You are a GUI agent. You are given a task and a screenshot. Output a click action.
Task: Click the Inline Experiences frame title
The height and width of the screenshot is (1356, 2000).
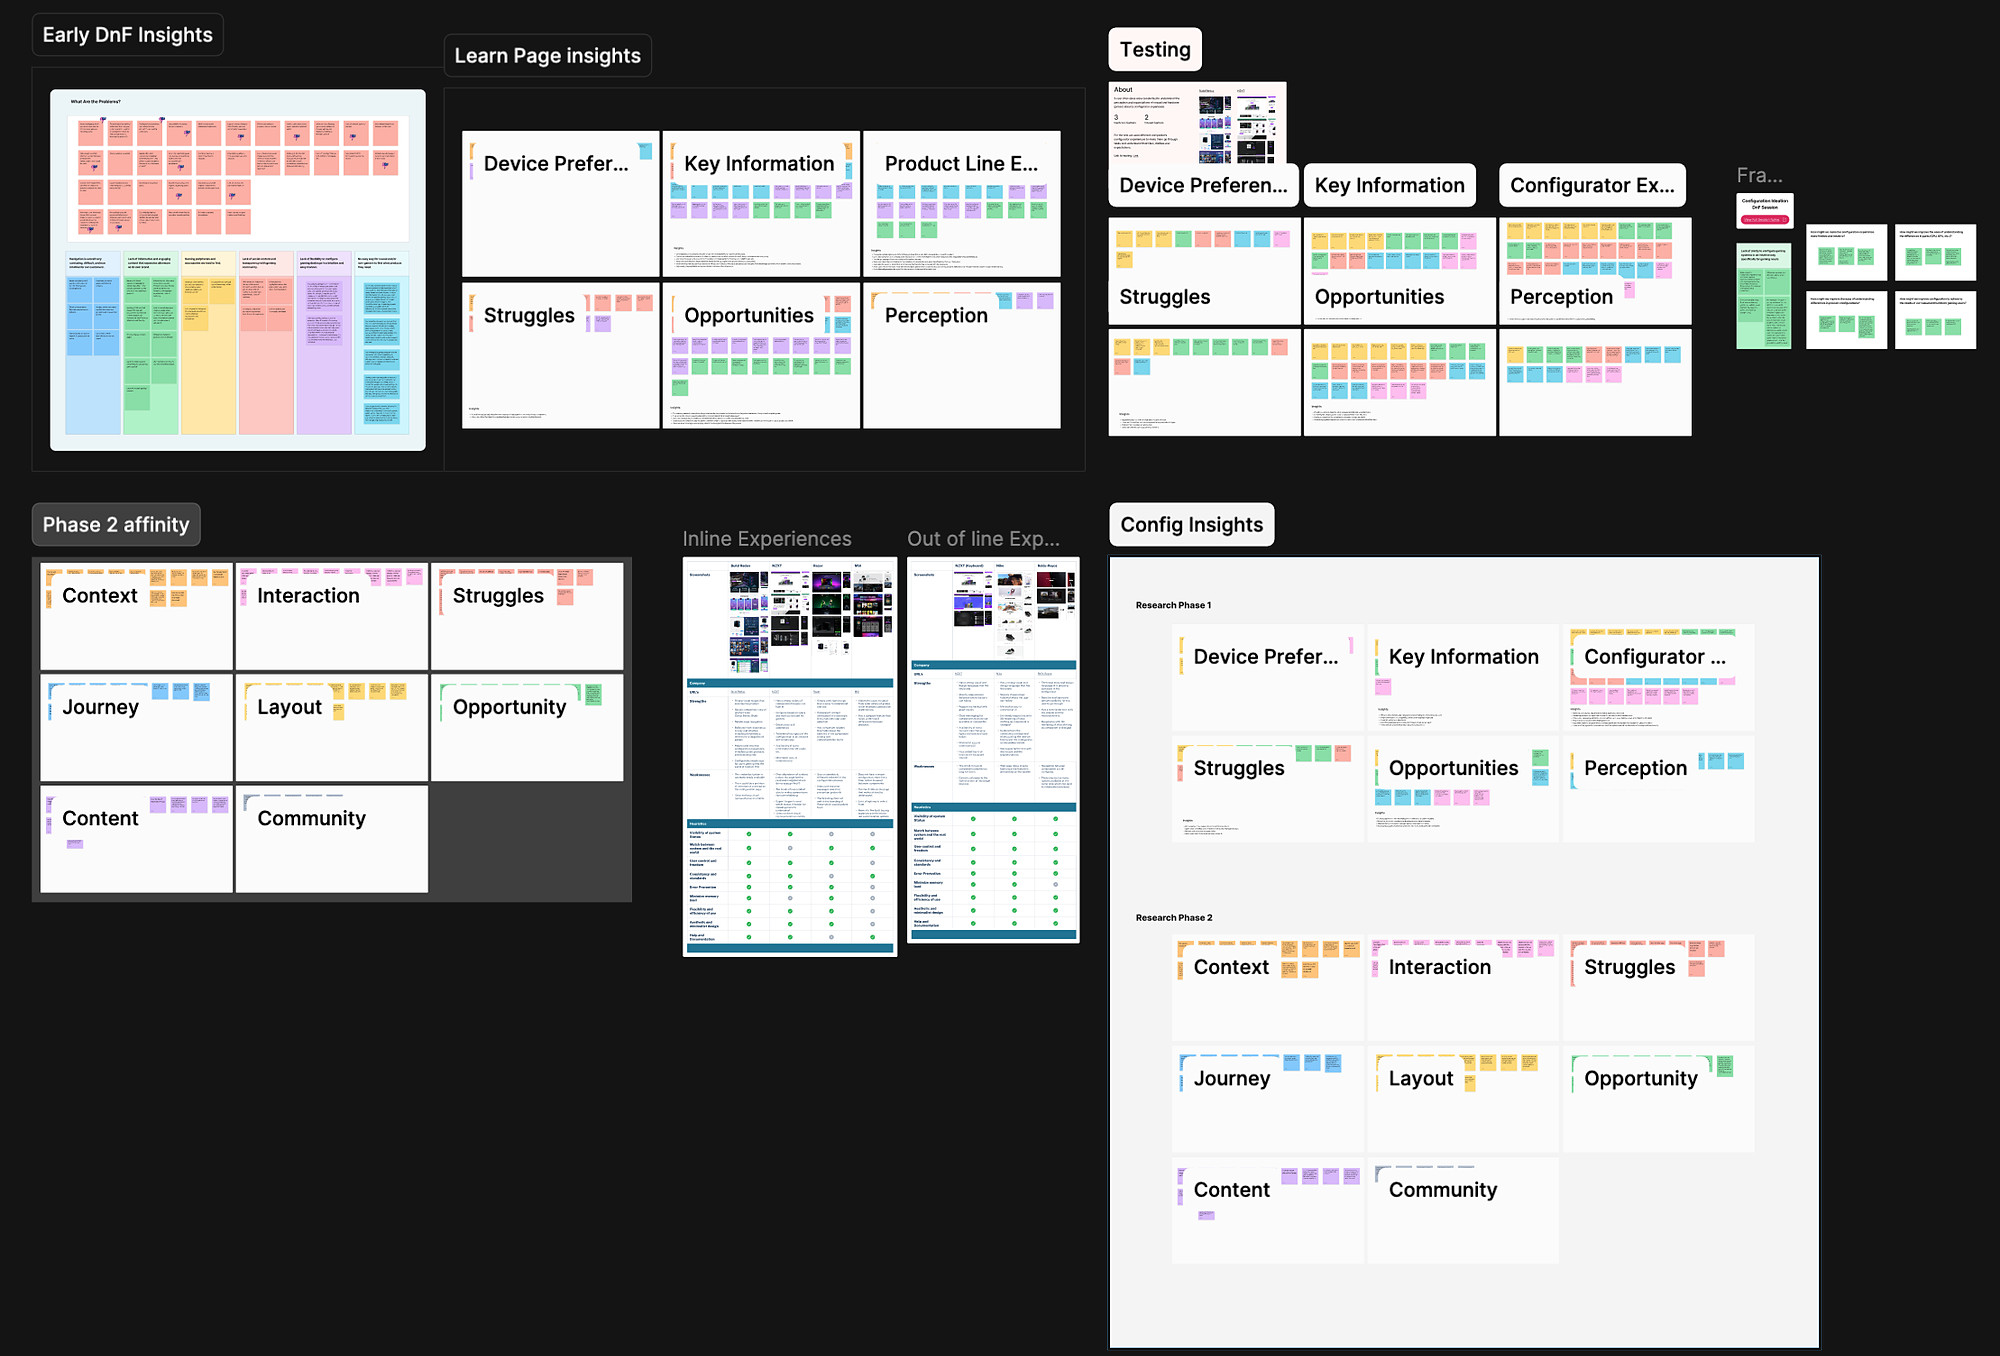tap(767, 539)
